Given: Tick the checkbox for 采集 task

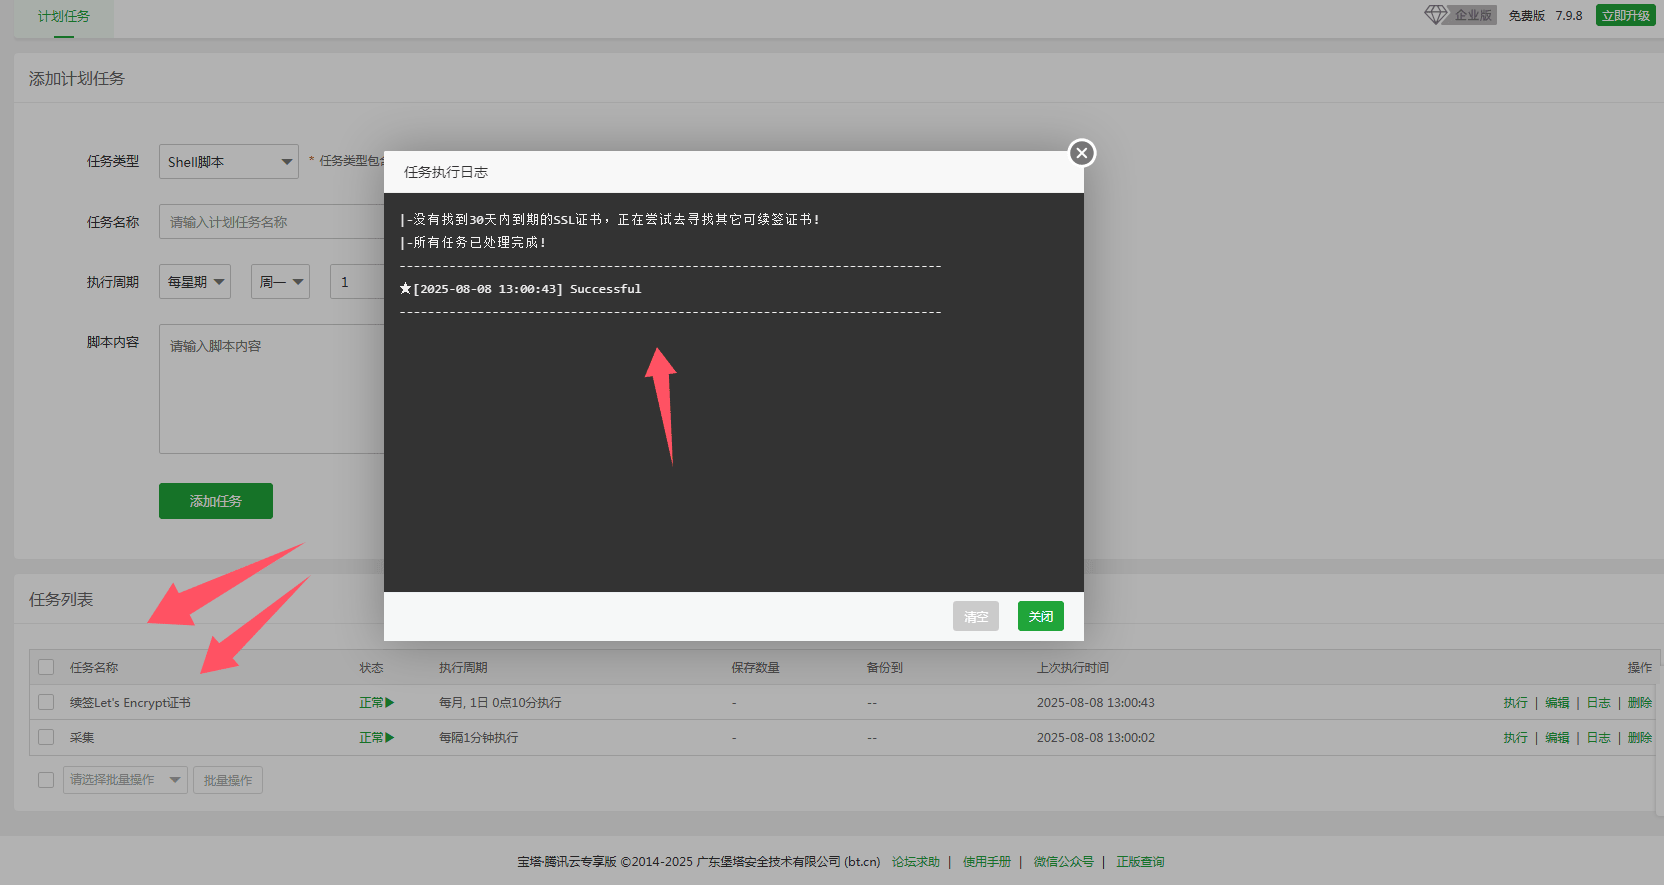Looking at the screenshot, I should 46,737.
